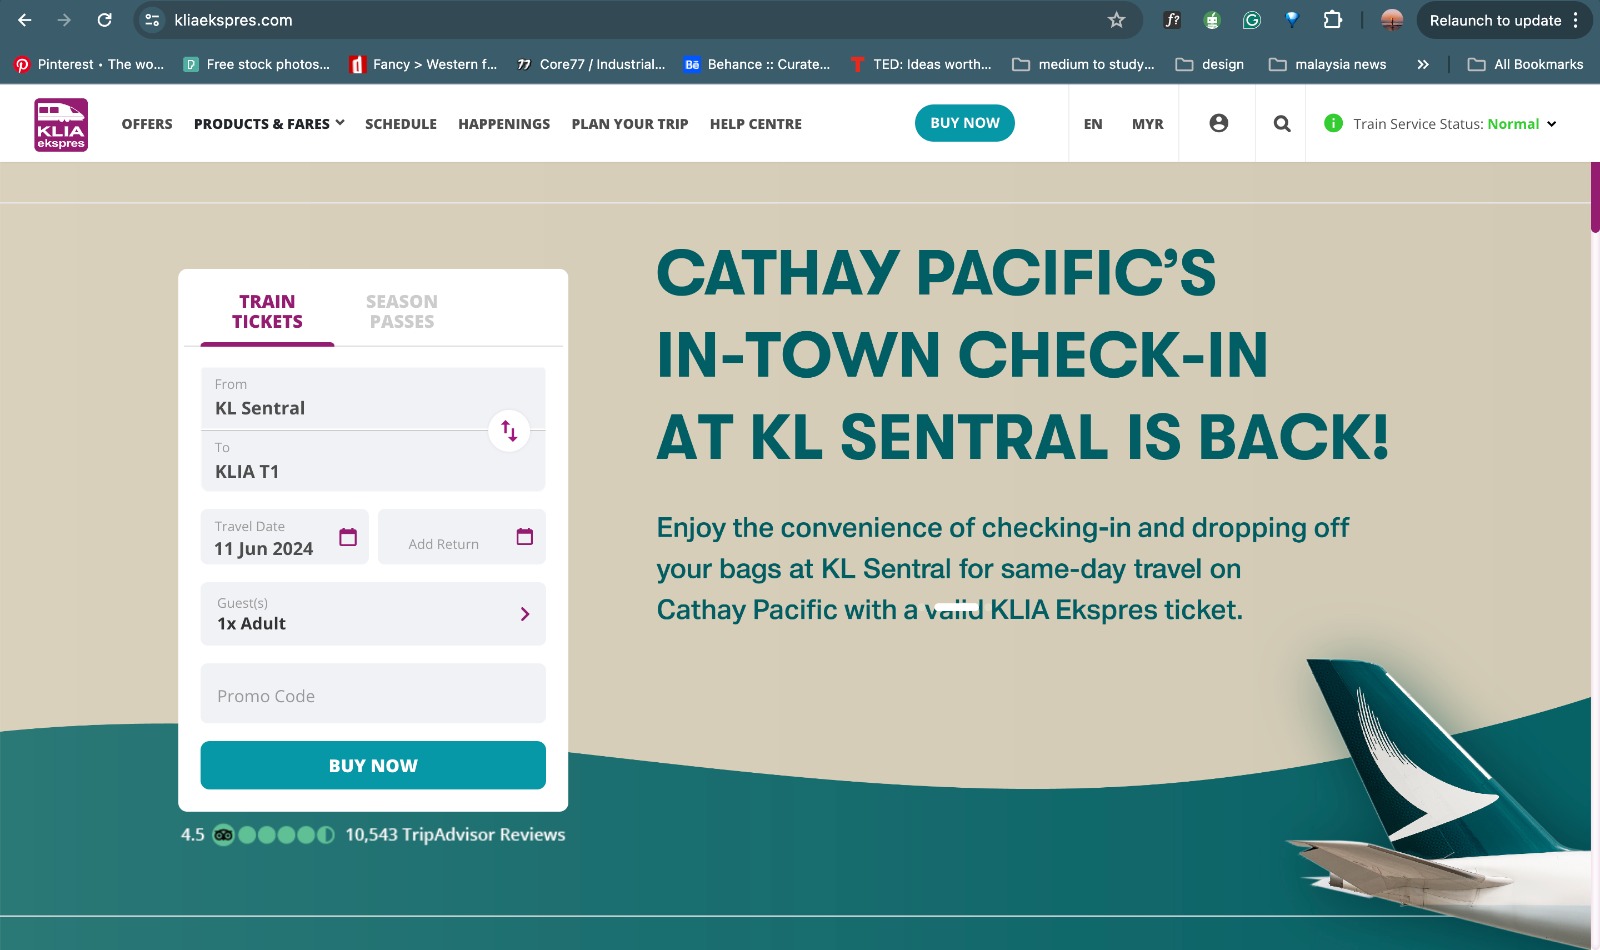The width and height of the screenshot is (1600, 950).
Task: Click the Promo Code input field
Action: pos(373,694)
